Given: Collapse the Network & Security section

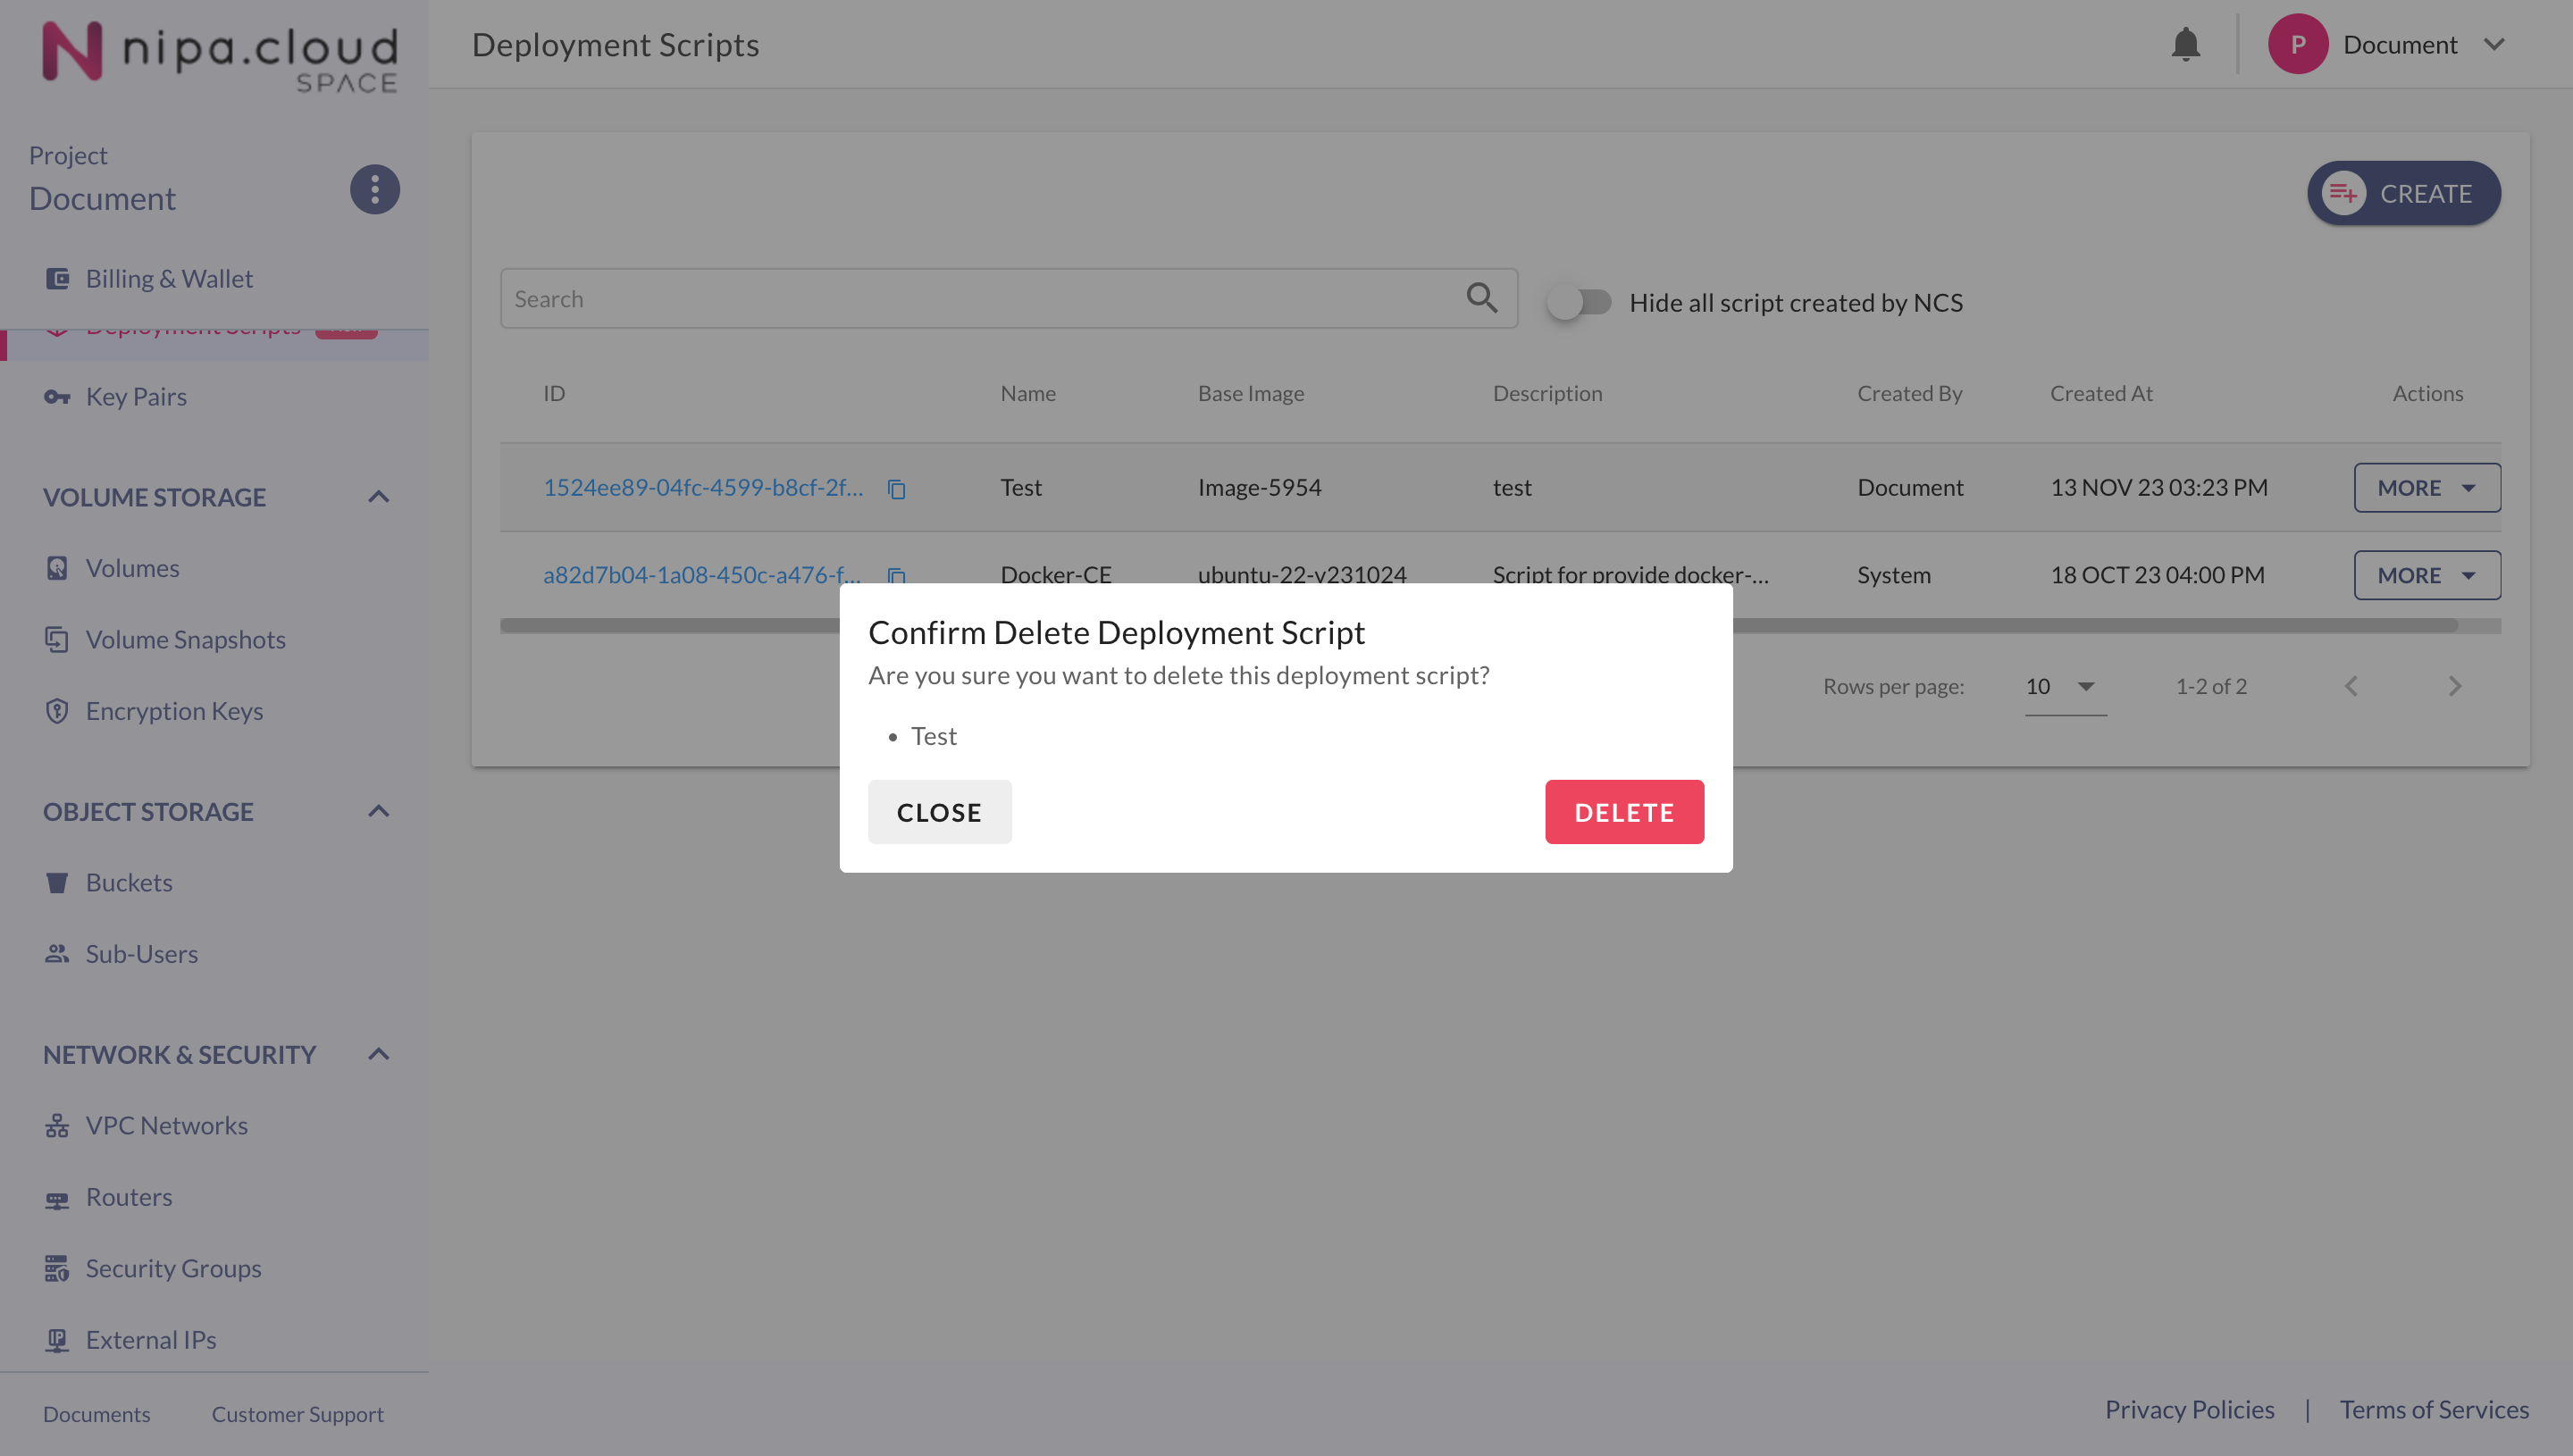Looking at the screenshot, I should click(378, 1054).
